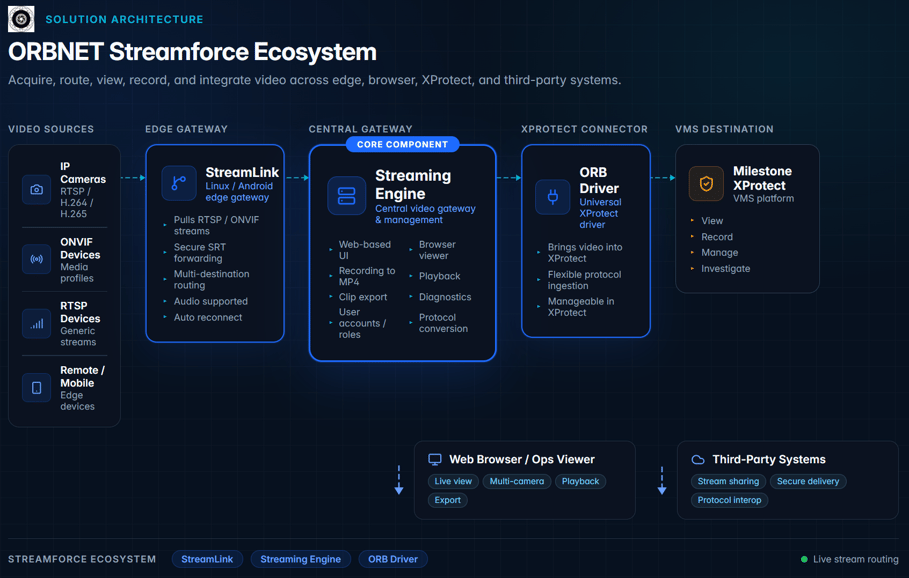Click 'Playback' bullet in Streaming Engine card
This screenshot has height=578, width=909.
[x=439, y=276]
